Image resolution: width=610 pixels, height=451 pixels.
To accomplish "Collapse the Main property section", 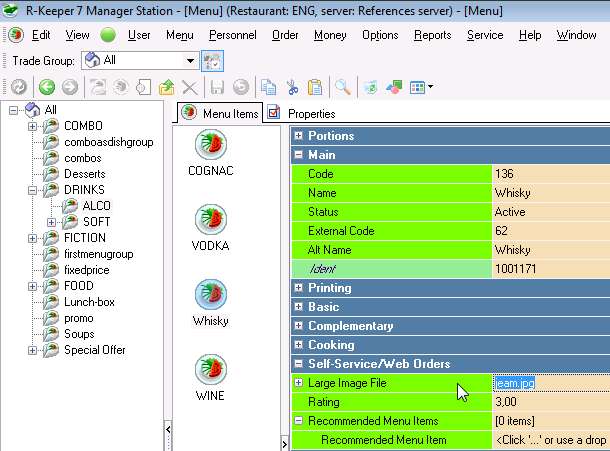I will 298,154.
